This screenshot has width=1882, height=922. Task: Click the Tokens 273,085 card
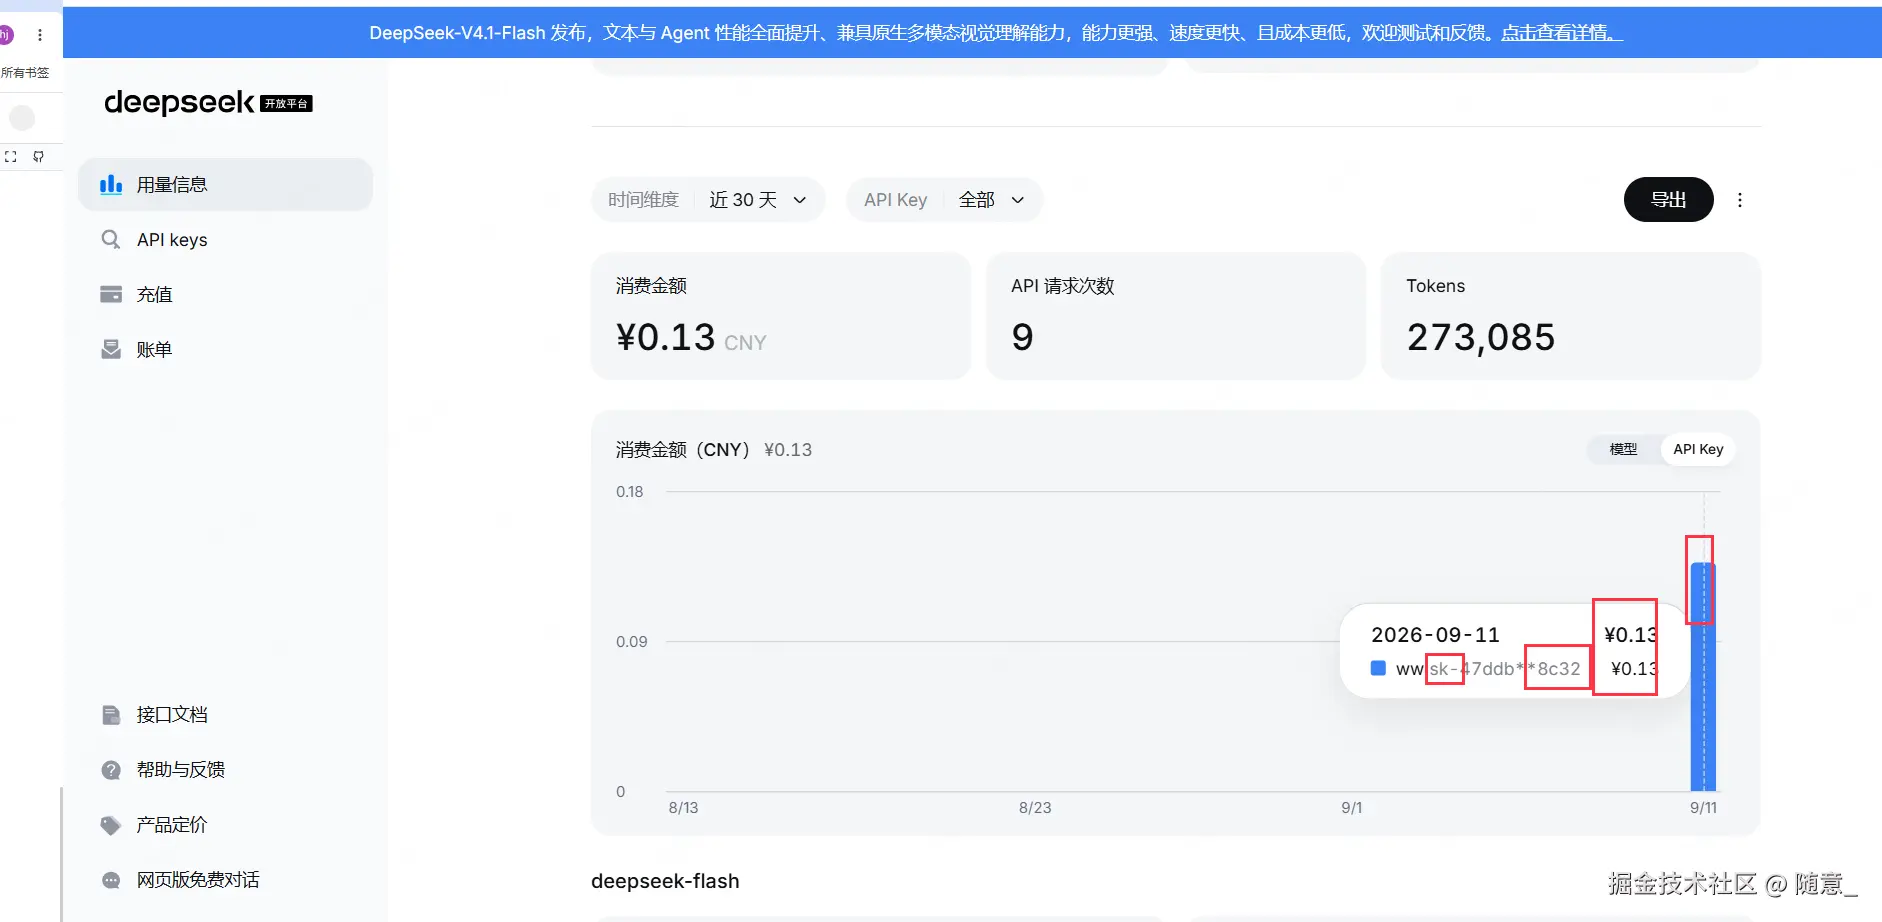[1571, 316]
